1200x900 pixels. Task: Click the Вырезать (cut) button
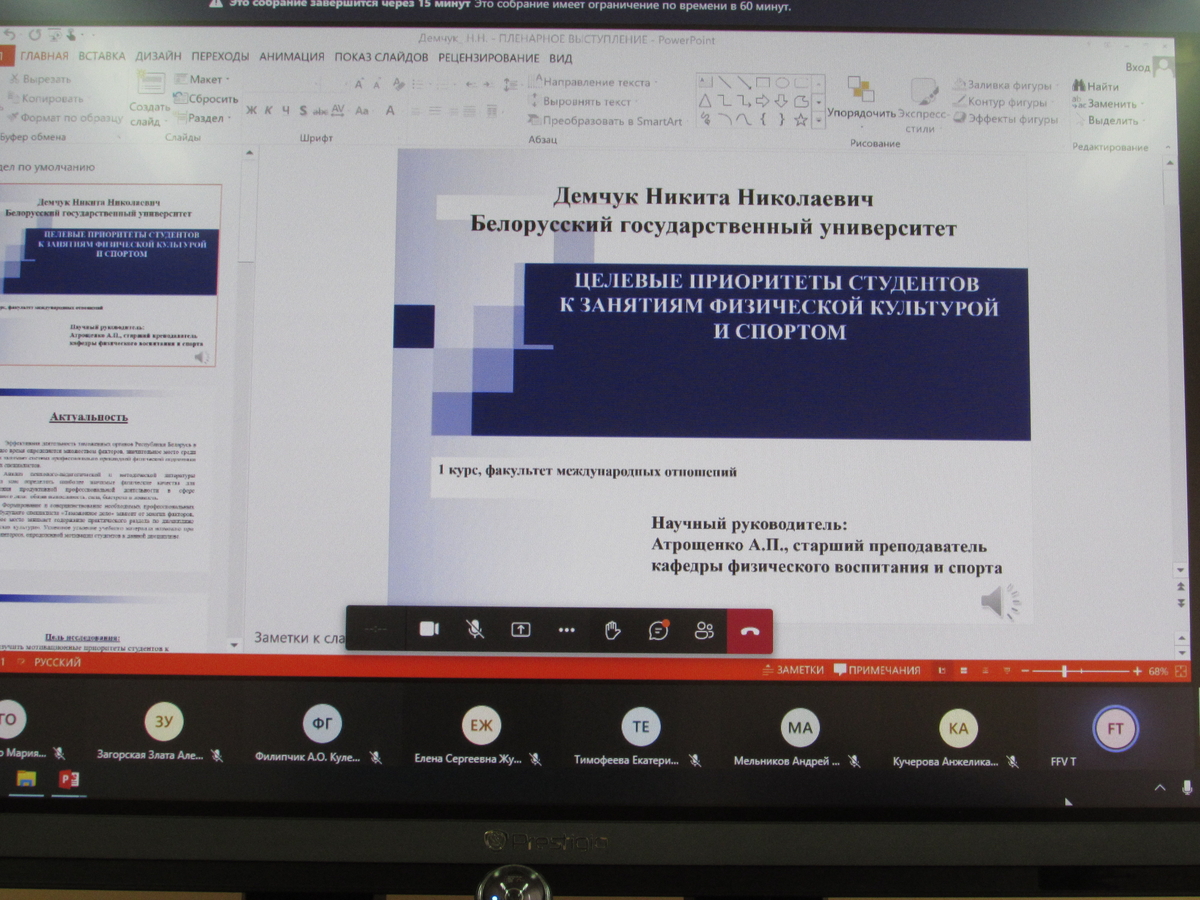39,79
